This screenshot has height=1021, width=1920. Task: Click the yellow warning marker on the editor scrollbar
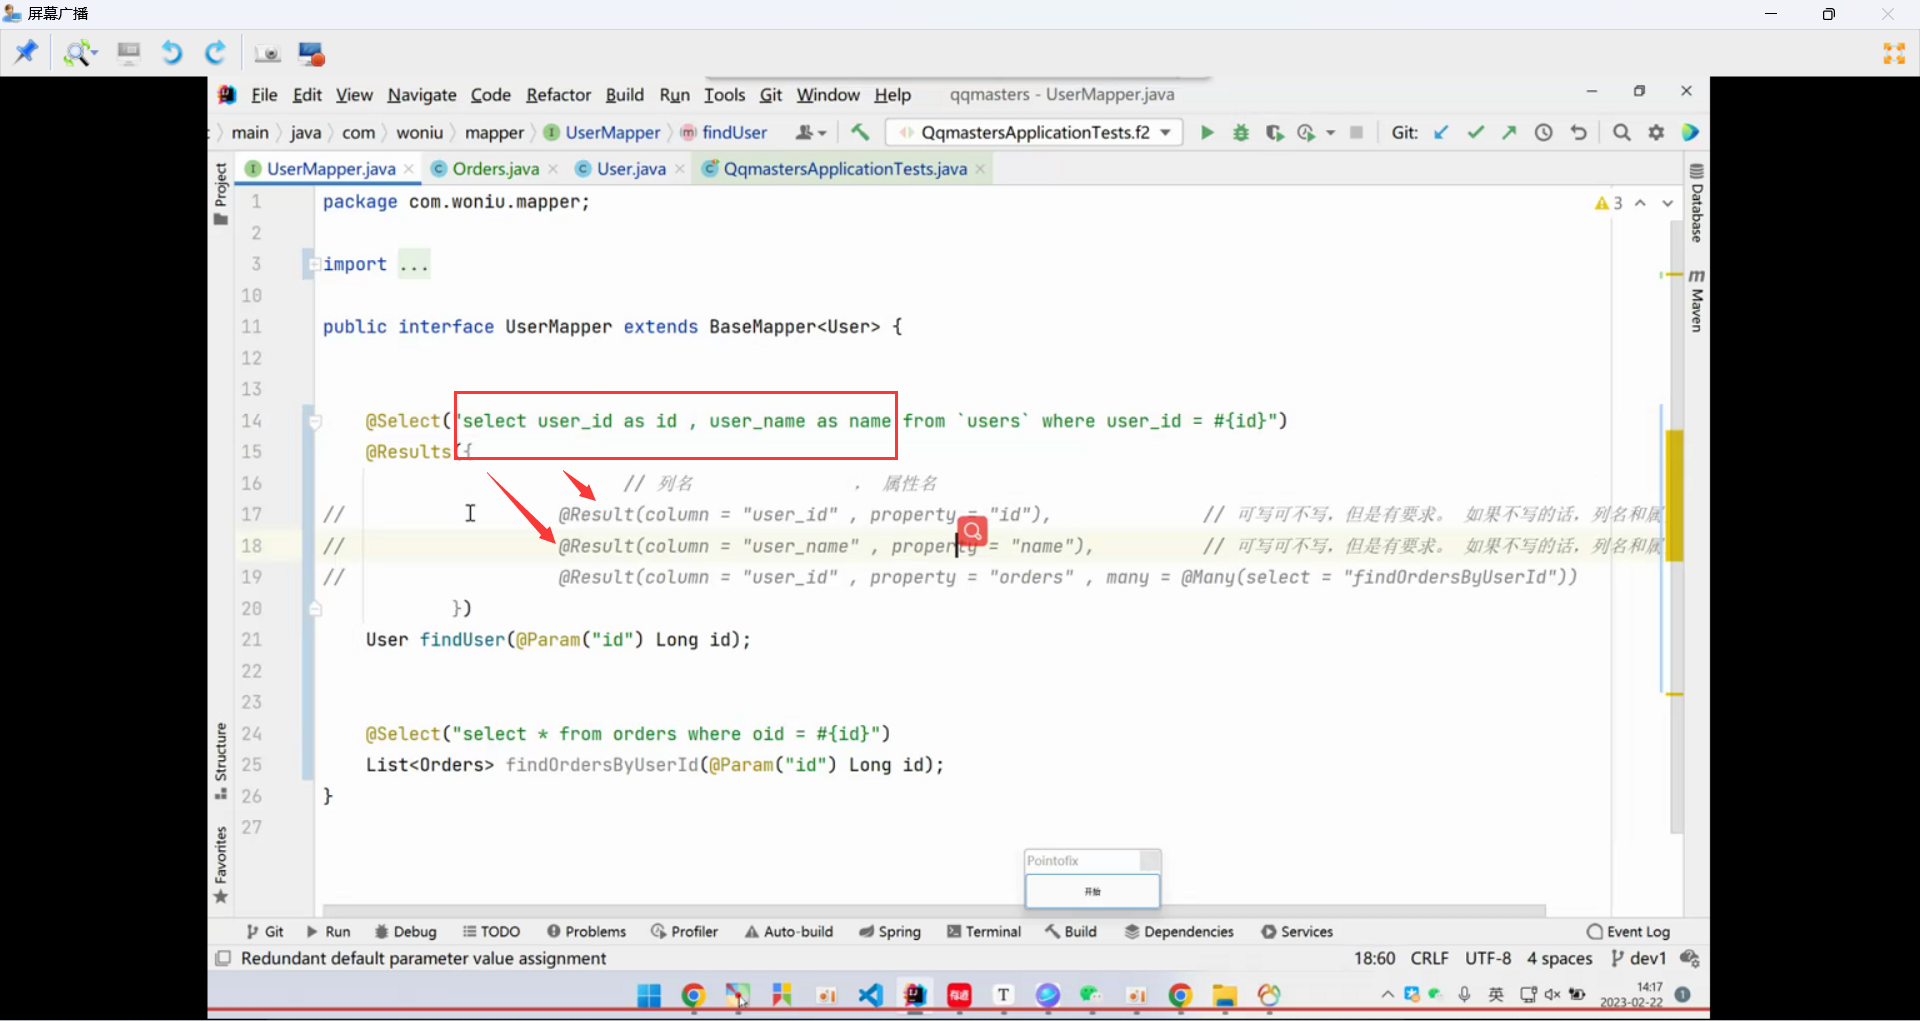(x=1674, y=495)
